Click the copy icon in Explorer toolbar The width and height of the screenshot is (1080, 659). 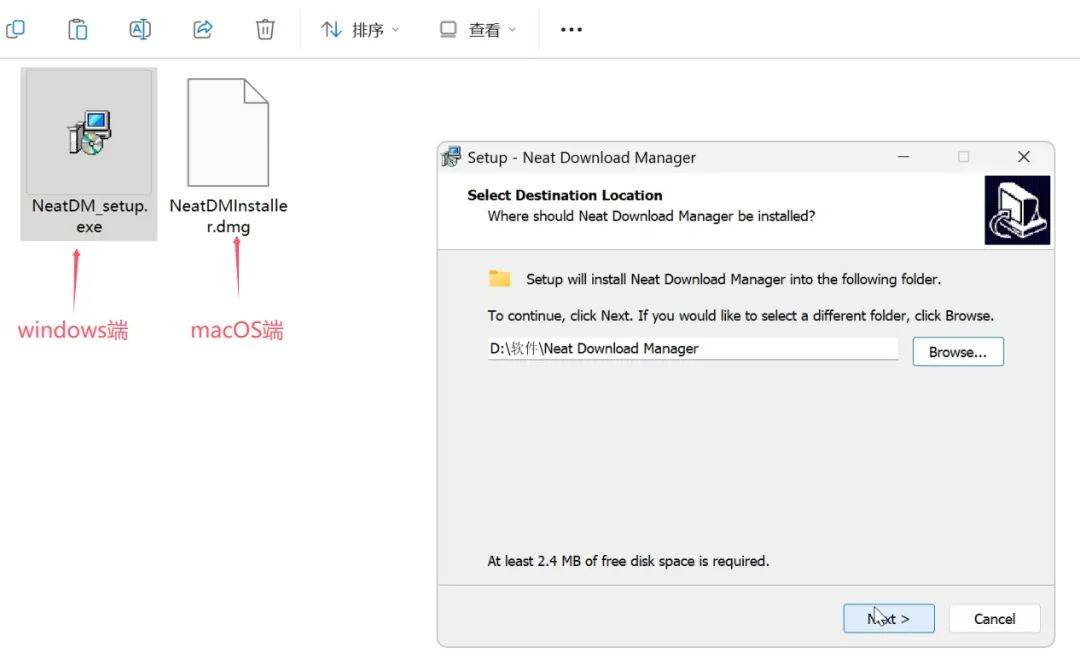tap(15, 30)
